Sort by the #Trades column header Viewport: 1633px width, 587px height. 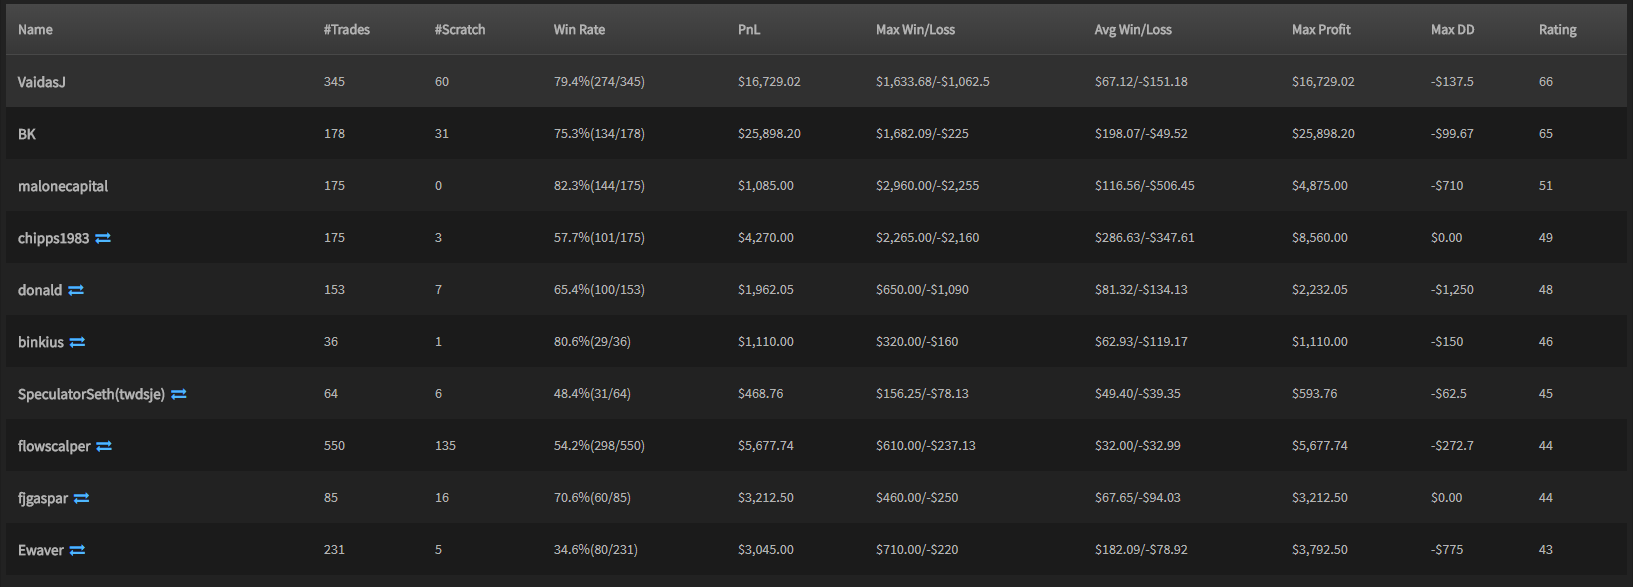point(347,30)
